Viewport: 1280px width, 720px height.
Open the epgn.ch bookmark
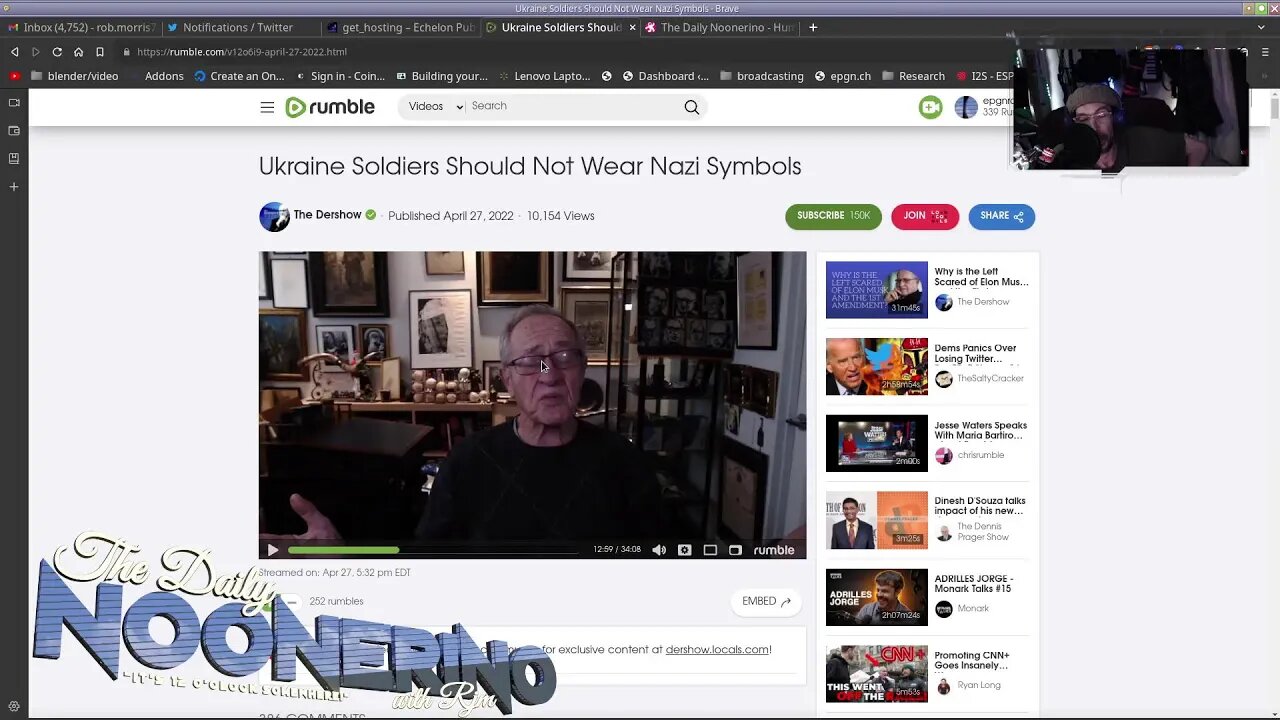843,76
